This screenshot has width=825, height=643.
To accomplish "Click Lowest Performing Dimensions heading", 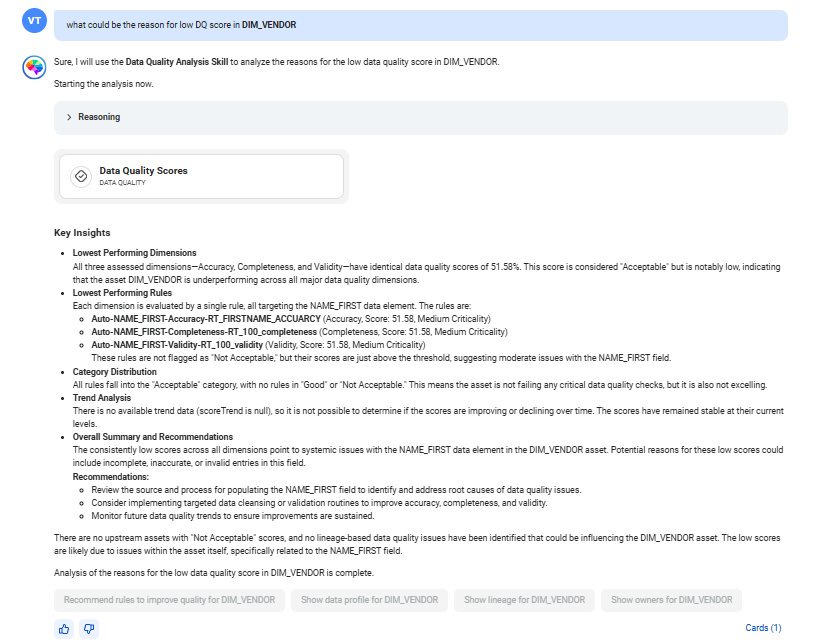I will [x=134, y=253].
